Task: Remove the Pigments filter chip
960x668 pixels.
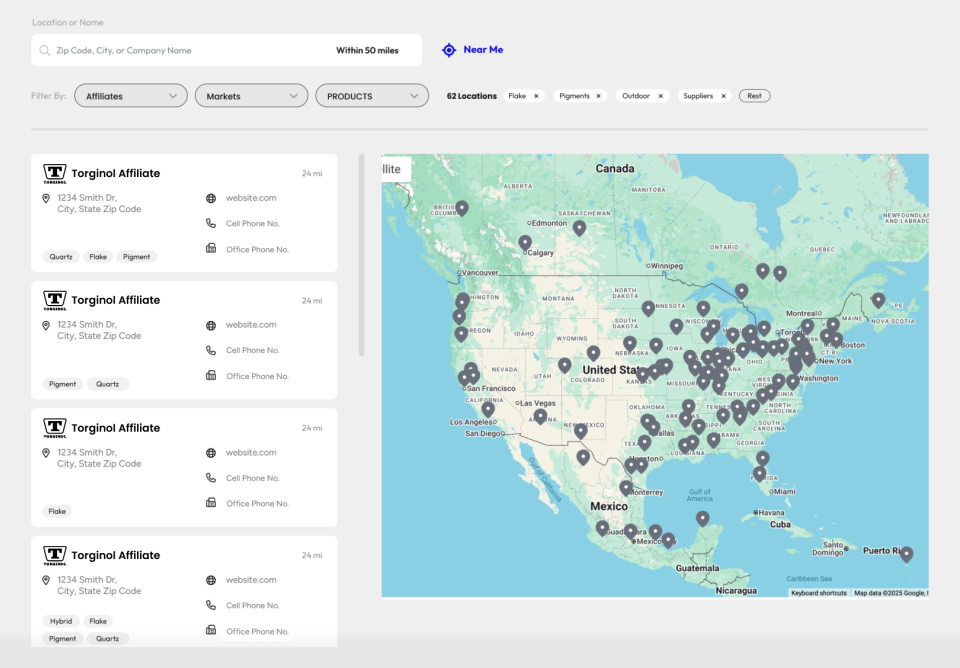Action: click(x=599, y=96)
